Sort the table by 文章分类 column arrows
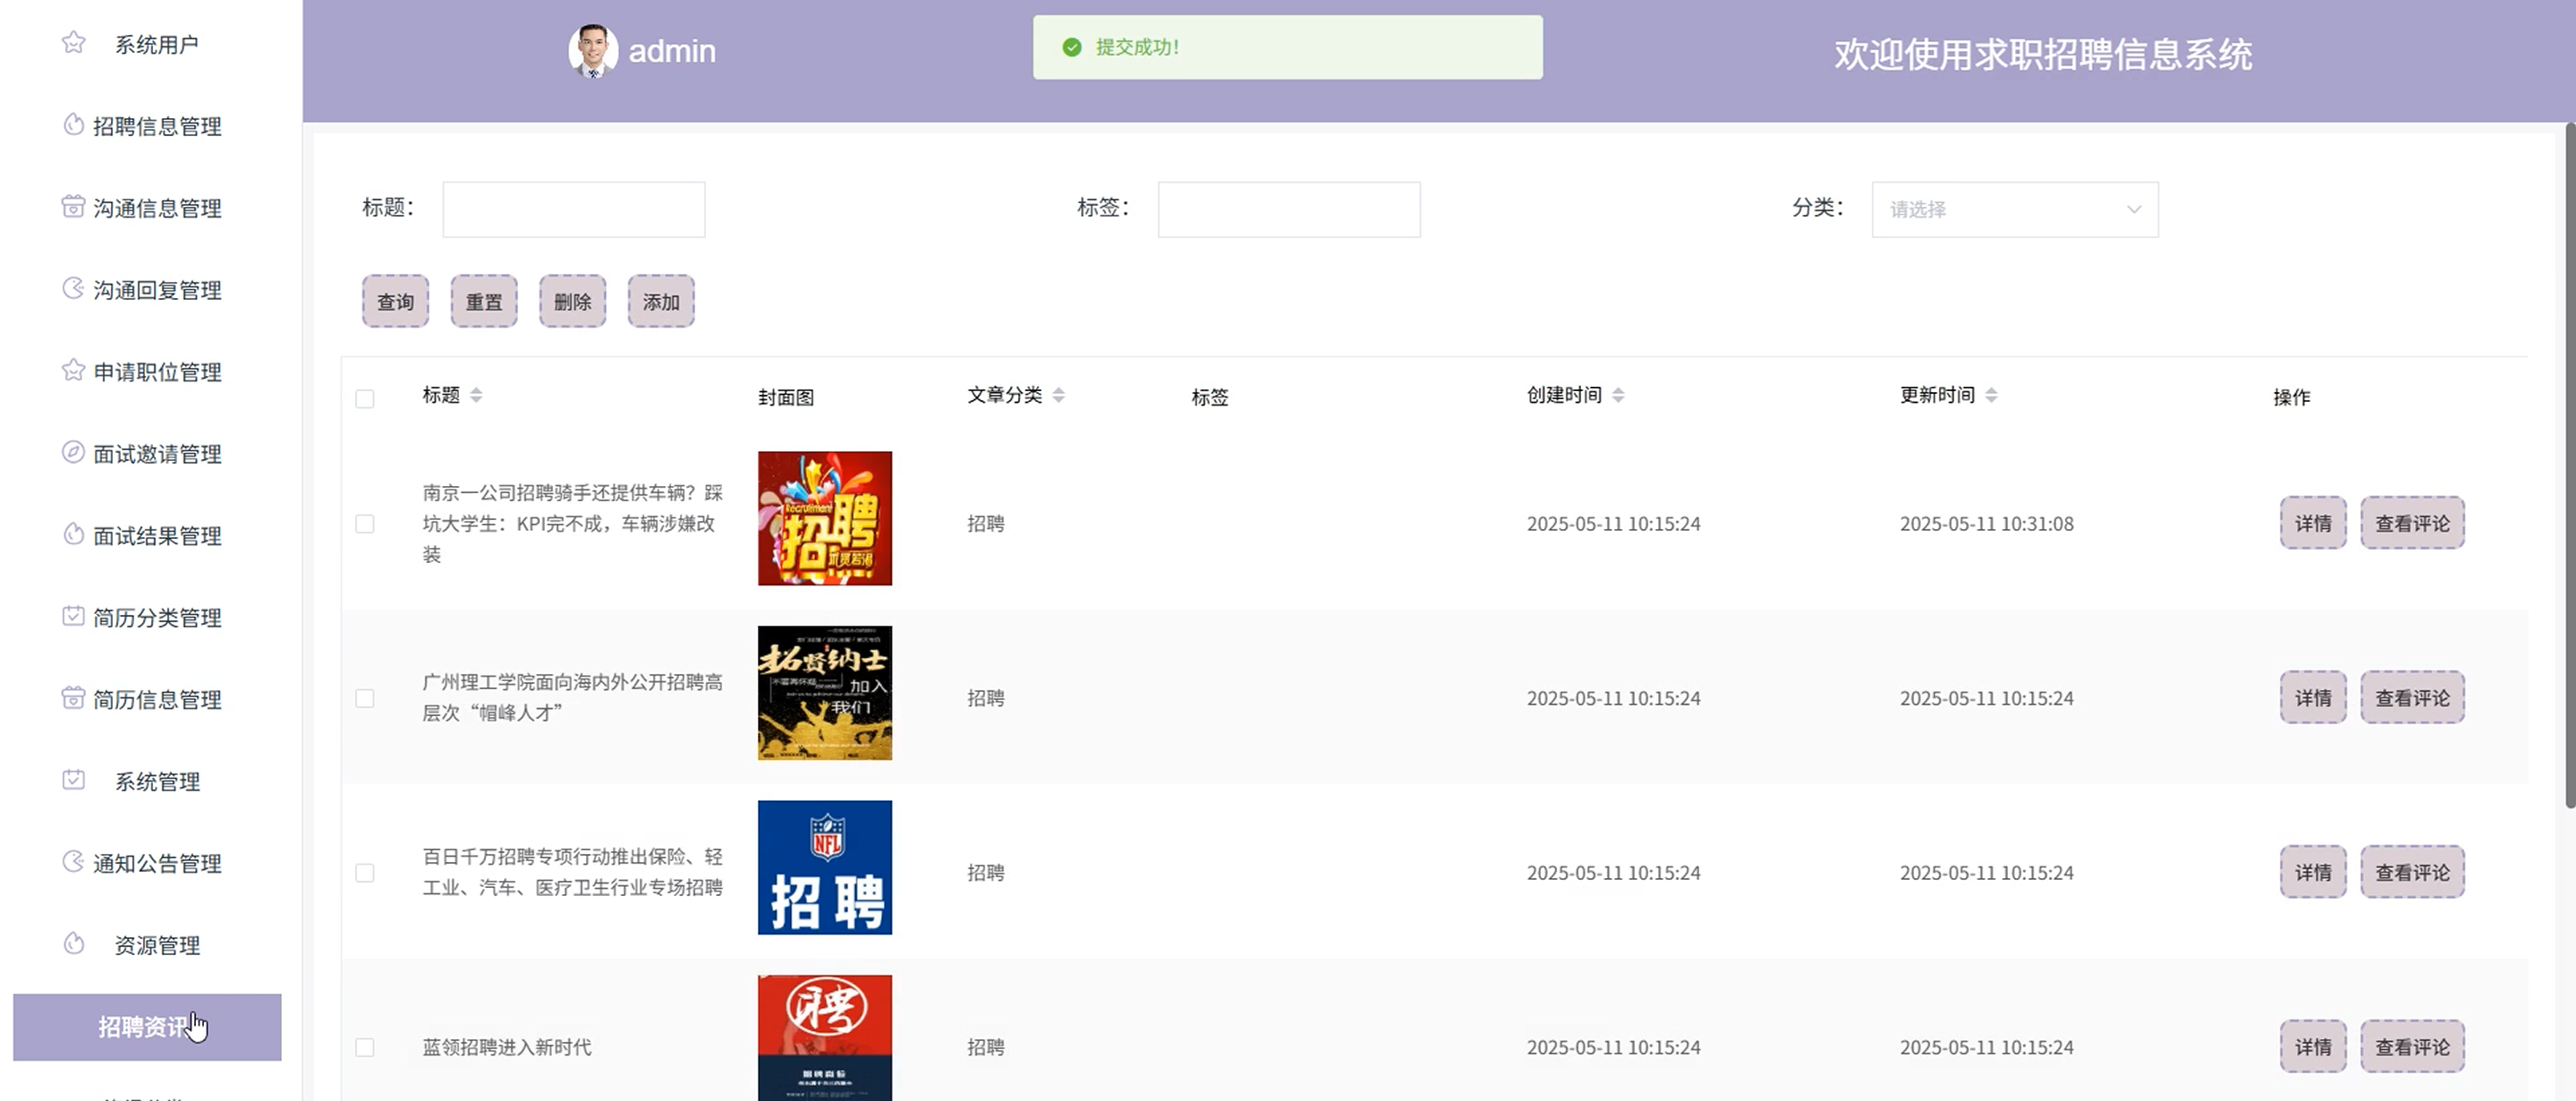Viewport: 2576px width, 1101px height. [1058, 396]
